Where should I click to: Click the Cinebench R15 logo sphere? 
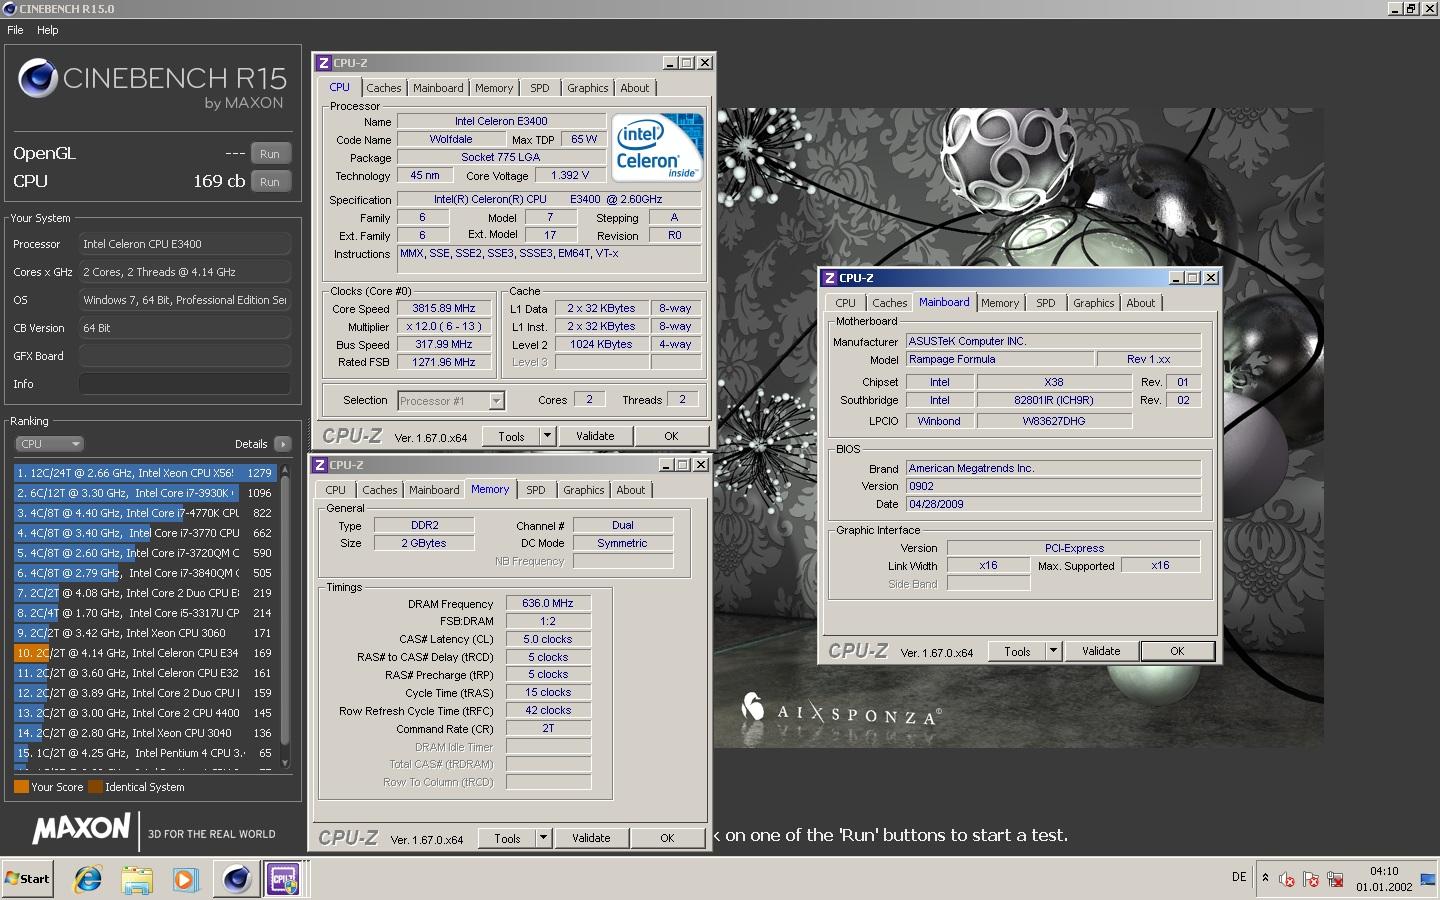[38, 78]
